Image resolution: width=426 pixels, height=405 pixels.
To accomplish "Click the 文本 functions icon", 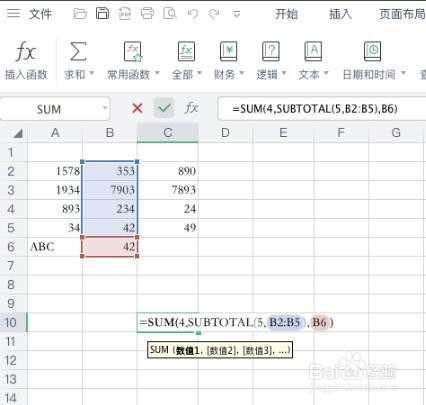I will [313, 51].
